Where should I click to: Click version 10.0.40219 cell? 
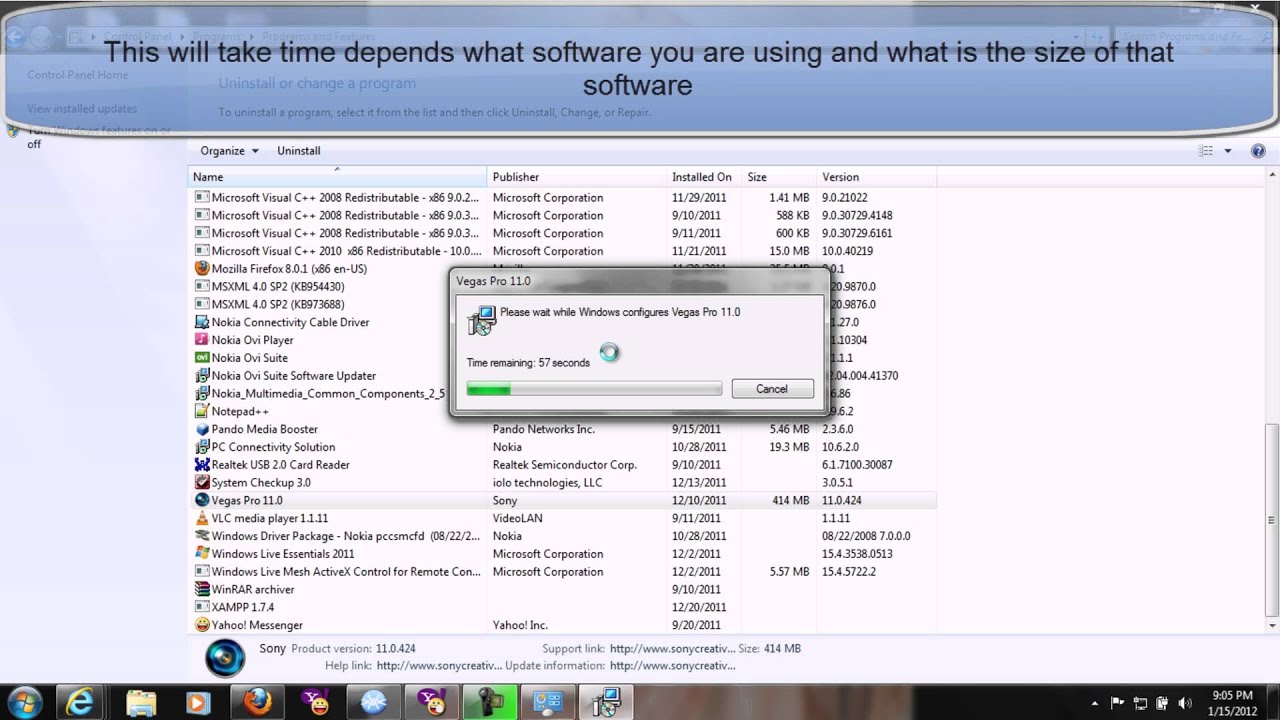[x=847, y=251]
